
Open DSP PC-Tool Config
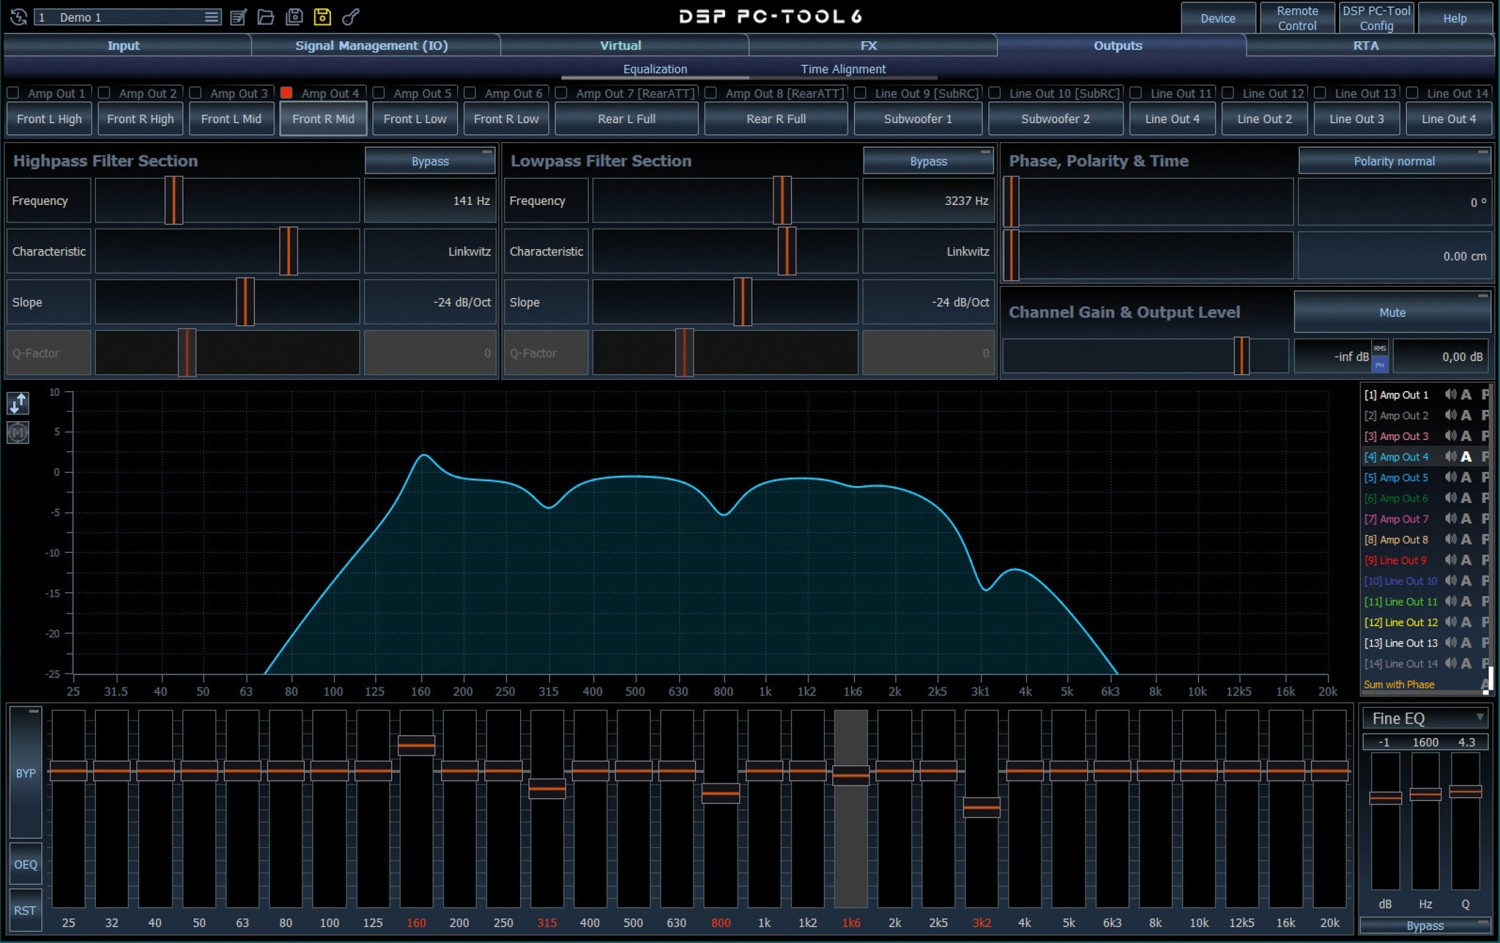(x=1376, y=18)
